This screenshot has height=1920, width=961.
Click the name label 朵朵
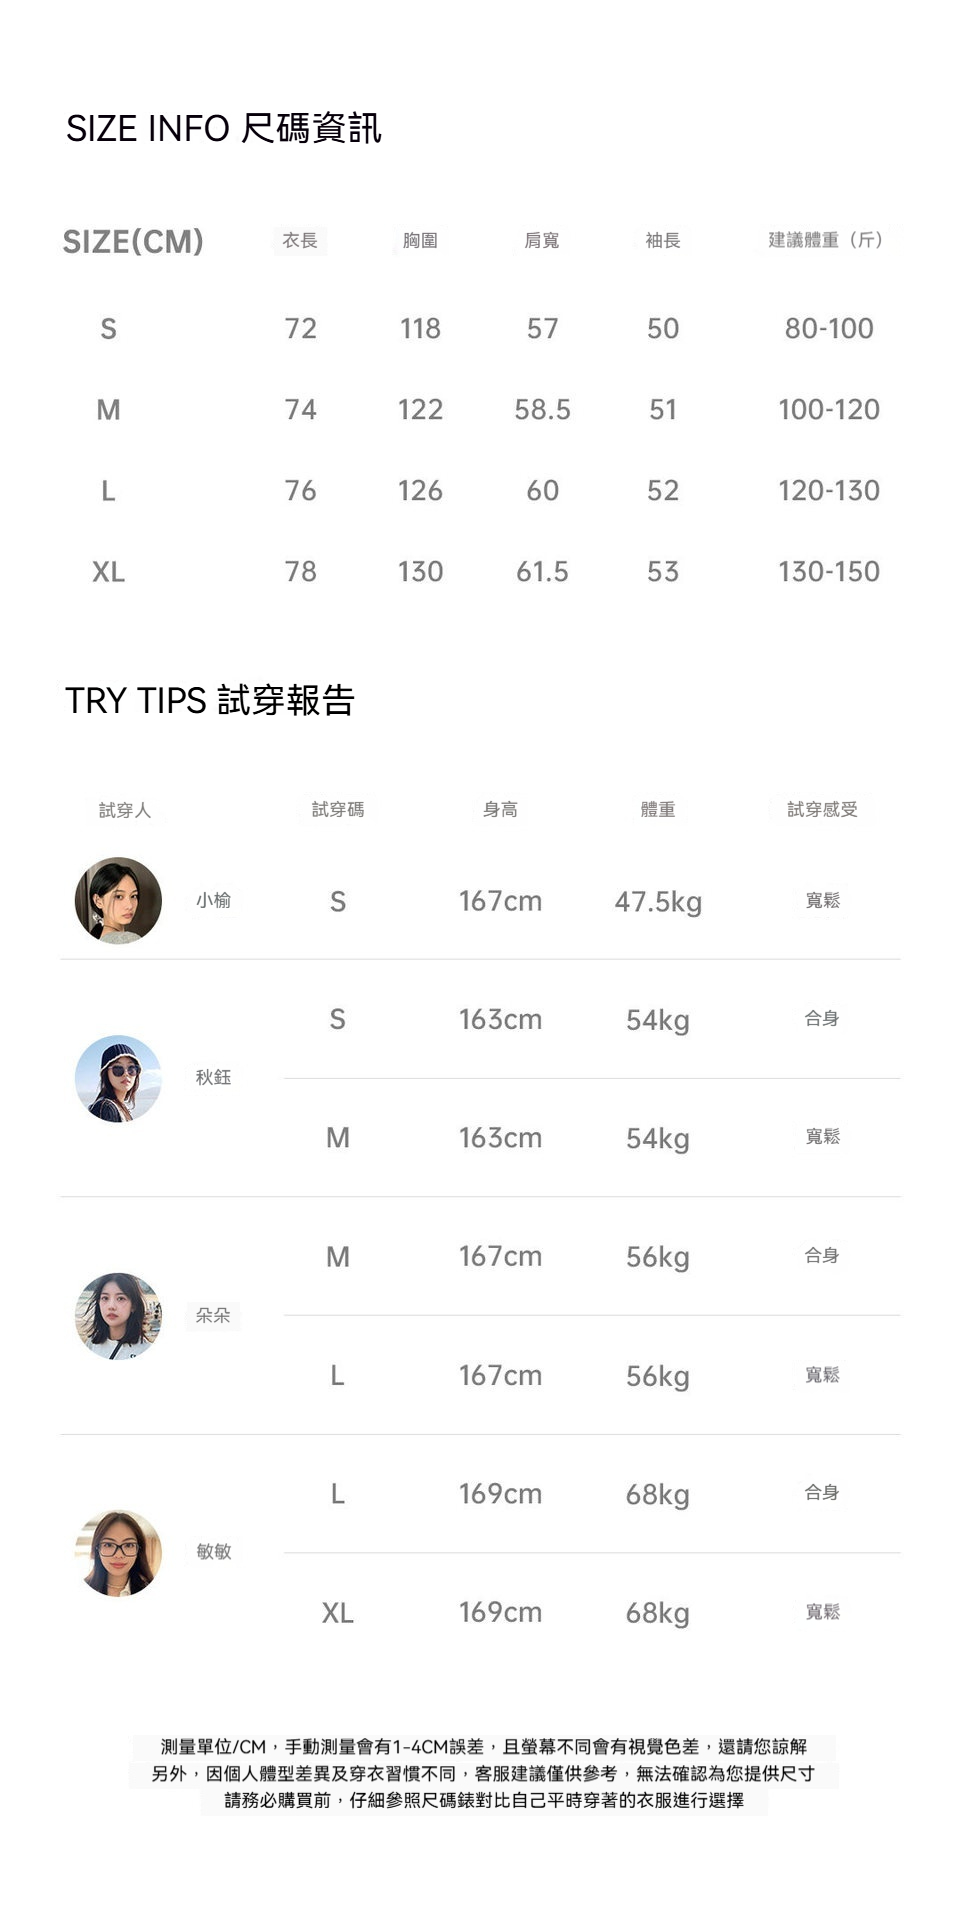pyautogui.click(x=213, y=1315)
